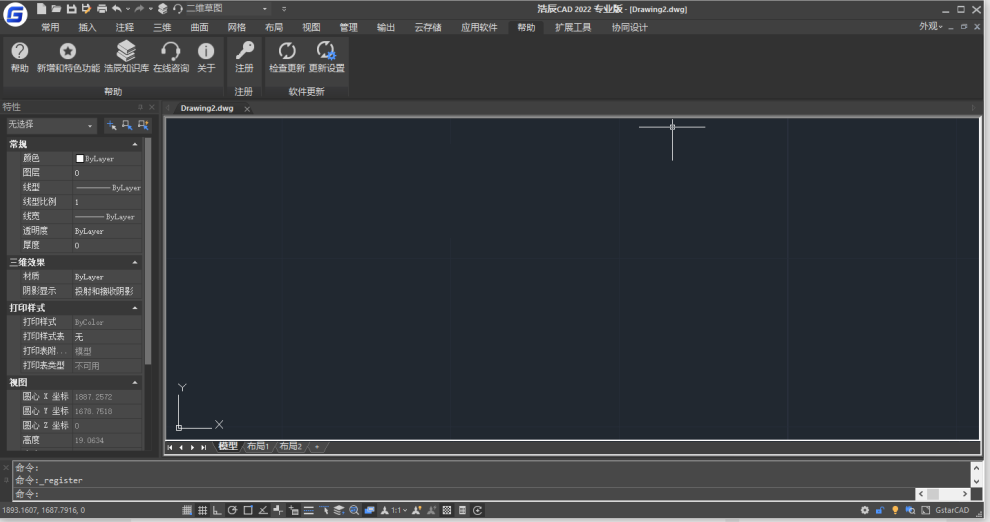Click the 线型比例 value field
Screen dimensions: 990x522
(107, 202)
